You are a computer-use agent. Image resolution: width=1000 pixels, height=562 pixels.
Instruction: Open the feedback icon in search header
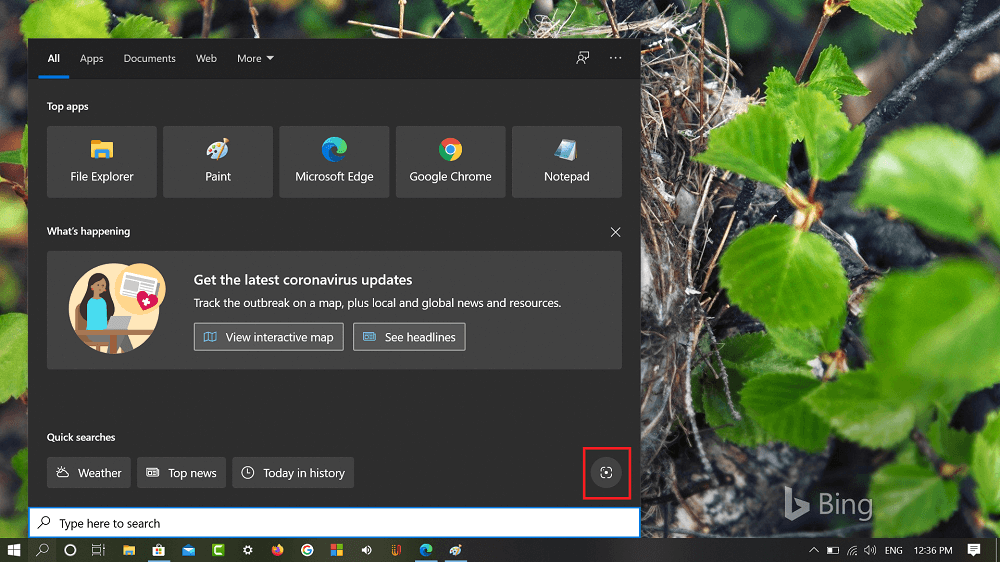582,58
